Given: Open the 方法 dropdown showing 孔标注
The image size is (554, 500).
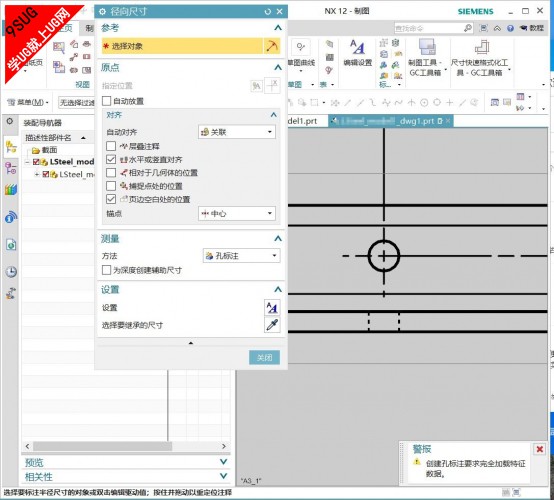Looking at the screenshot, I should coord(242,255).
